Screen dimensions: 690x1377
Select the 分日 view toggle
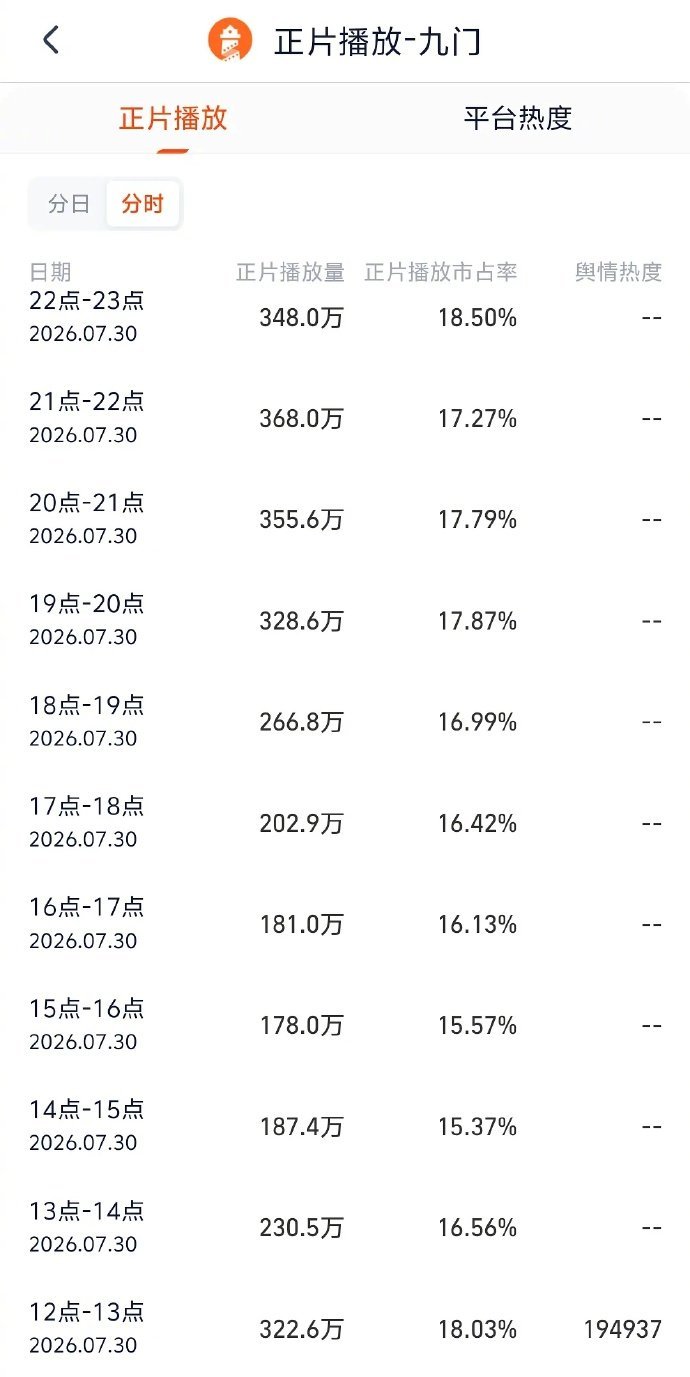click(x=69, y=204)
